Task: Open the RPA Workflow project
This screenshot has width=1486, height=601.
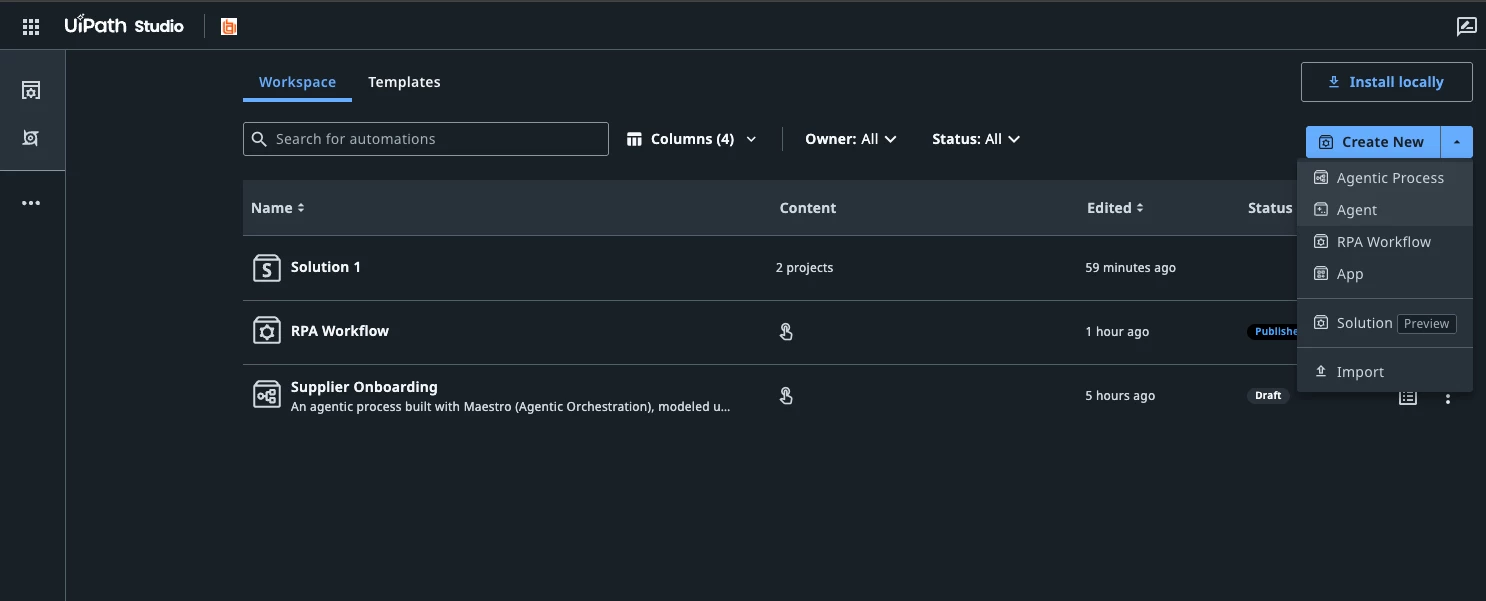Action: 340,330
